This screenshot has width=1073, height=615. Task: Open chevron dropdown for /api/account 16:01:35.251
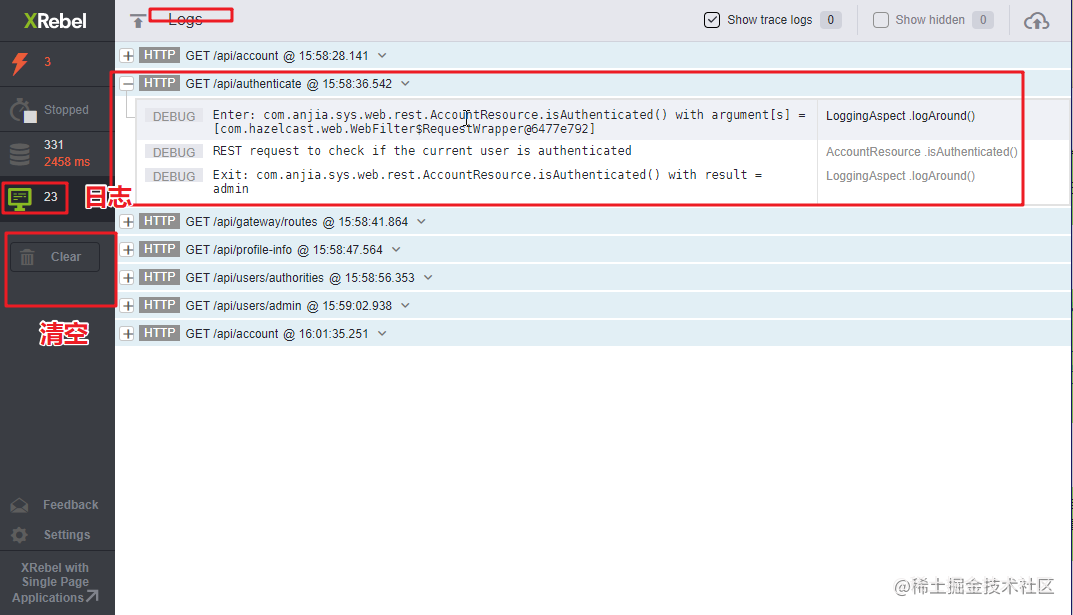(x=383, y=334)
